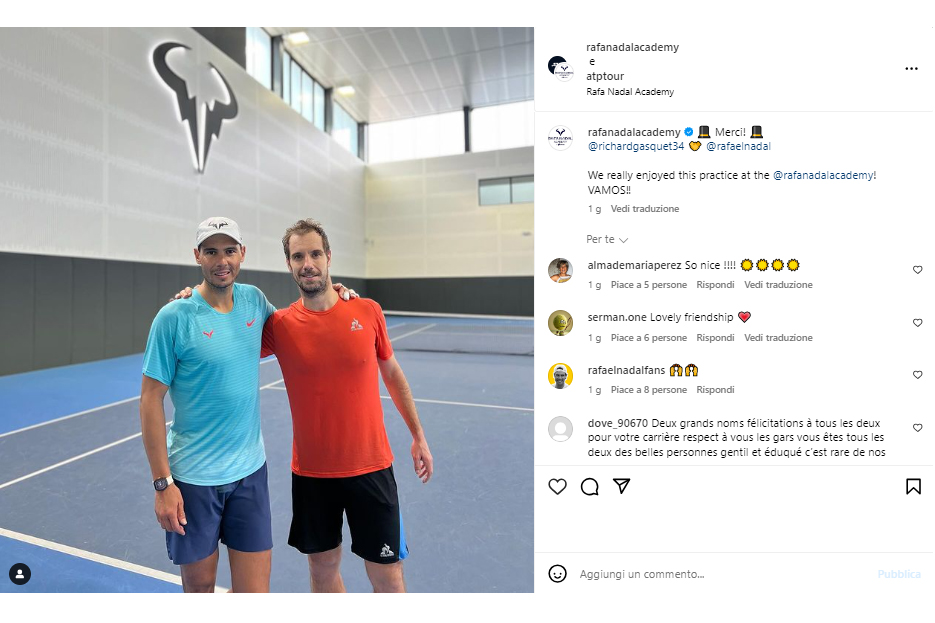The height and width of the screenshot is (623, 935).
Task: Save post with bookmark icon
Action: (x=913, y=486)
